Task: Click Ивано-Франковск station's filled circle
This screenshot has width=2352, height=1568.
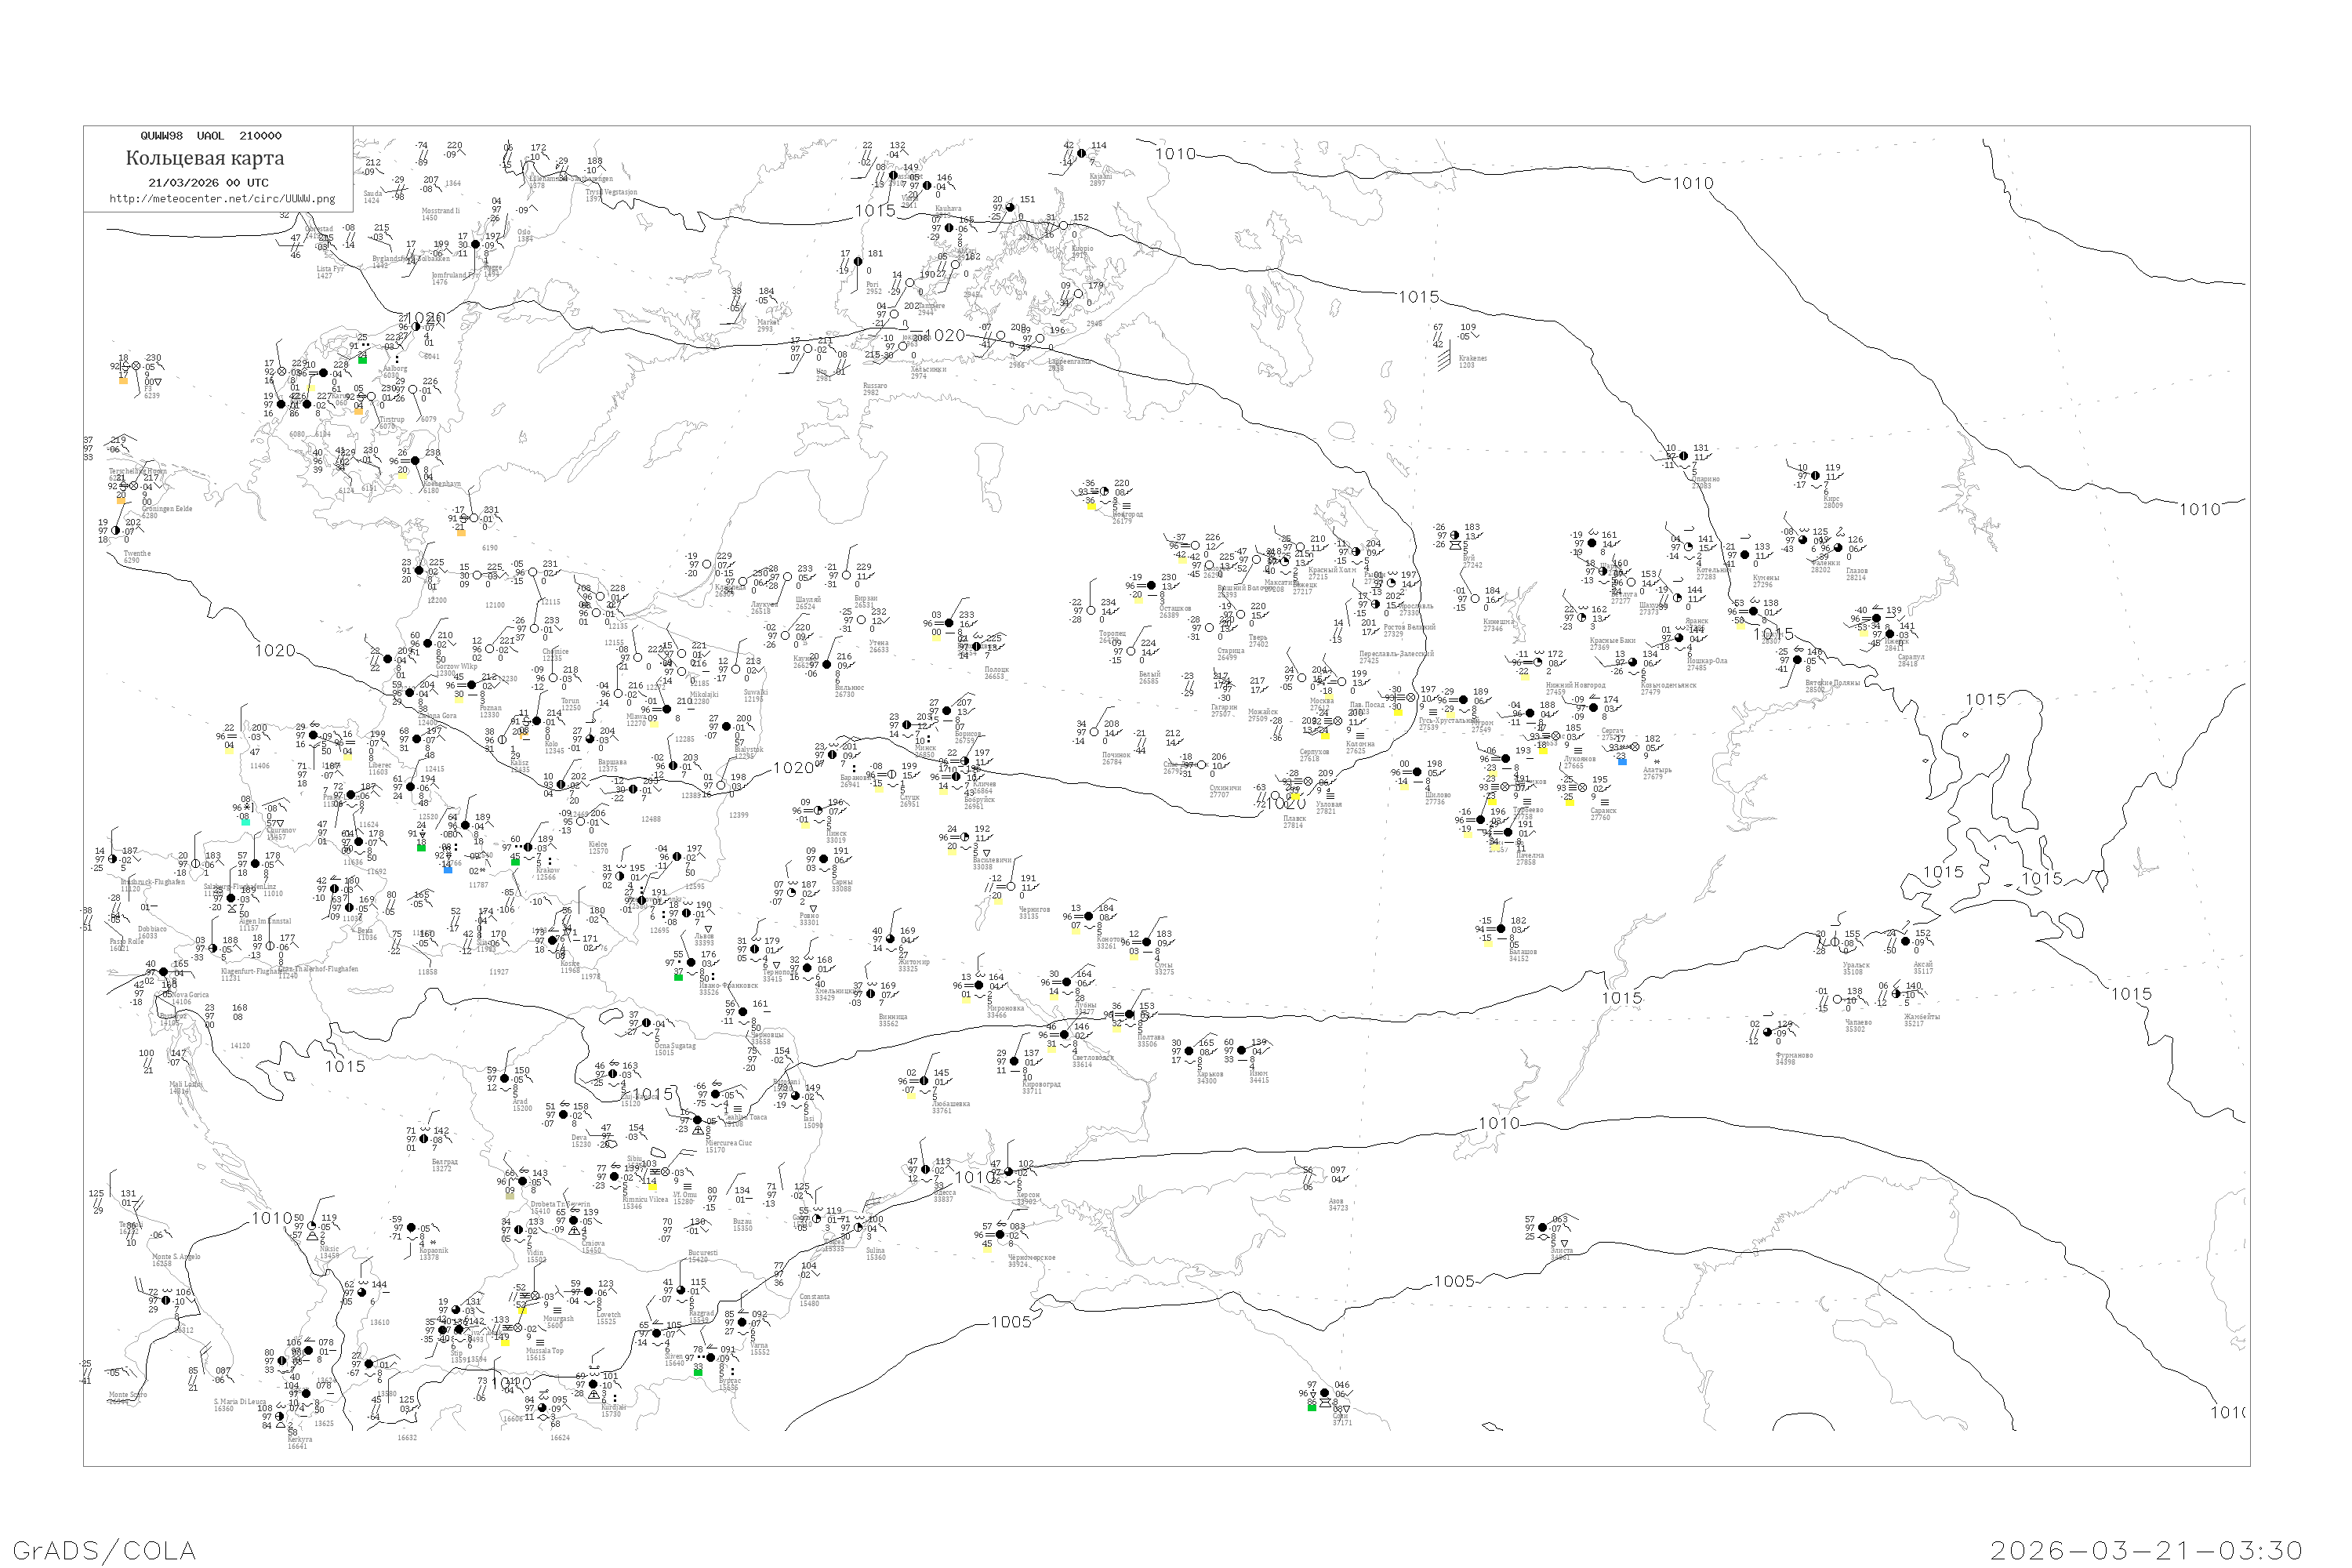Action: point(691,963)
